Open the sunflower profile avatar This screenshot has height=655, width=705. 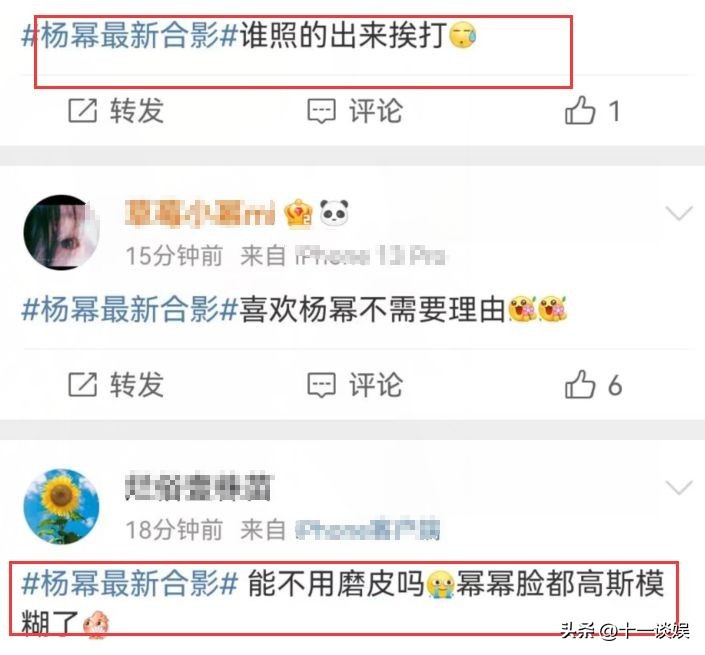61,507
